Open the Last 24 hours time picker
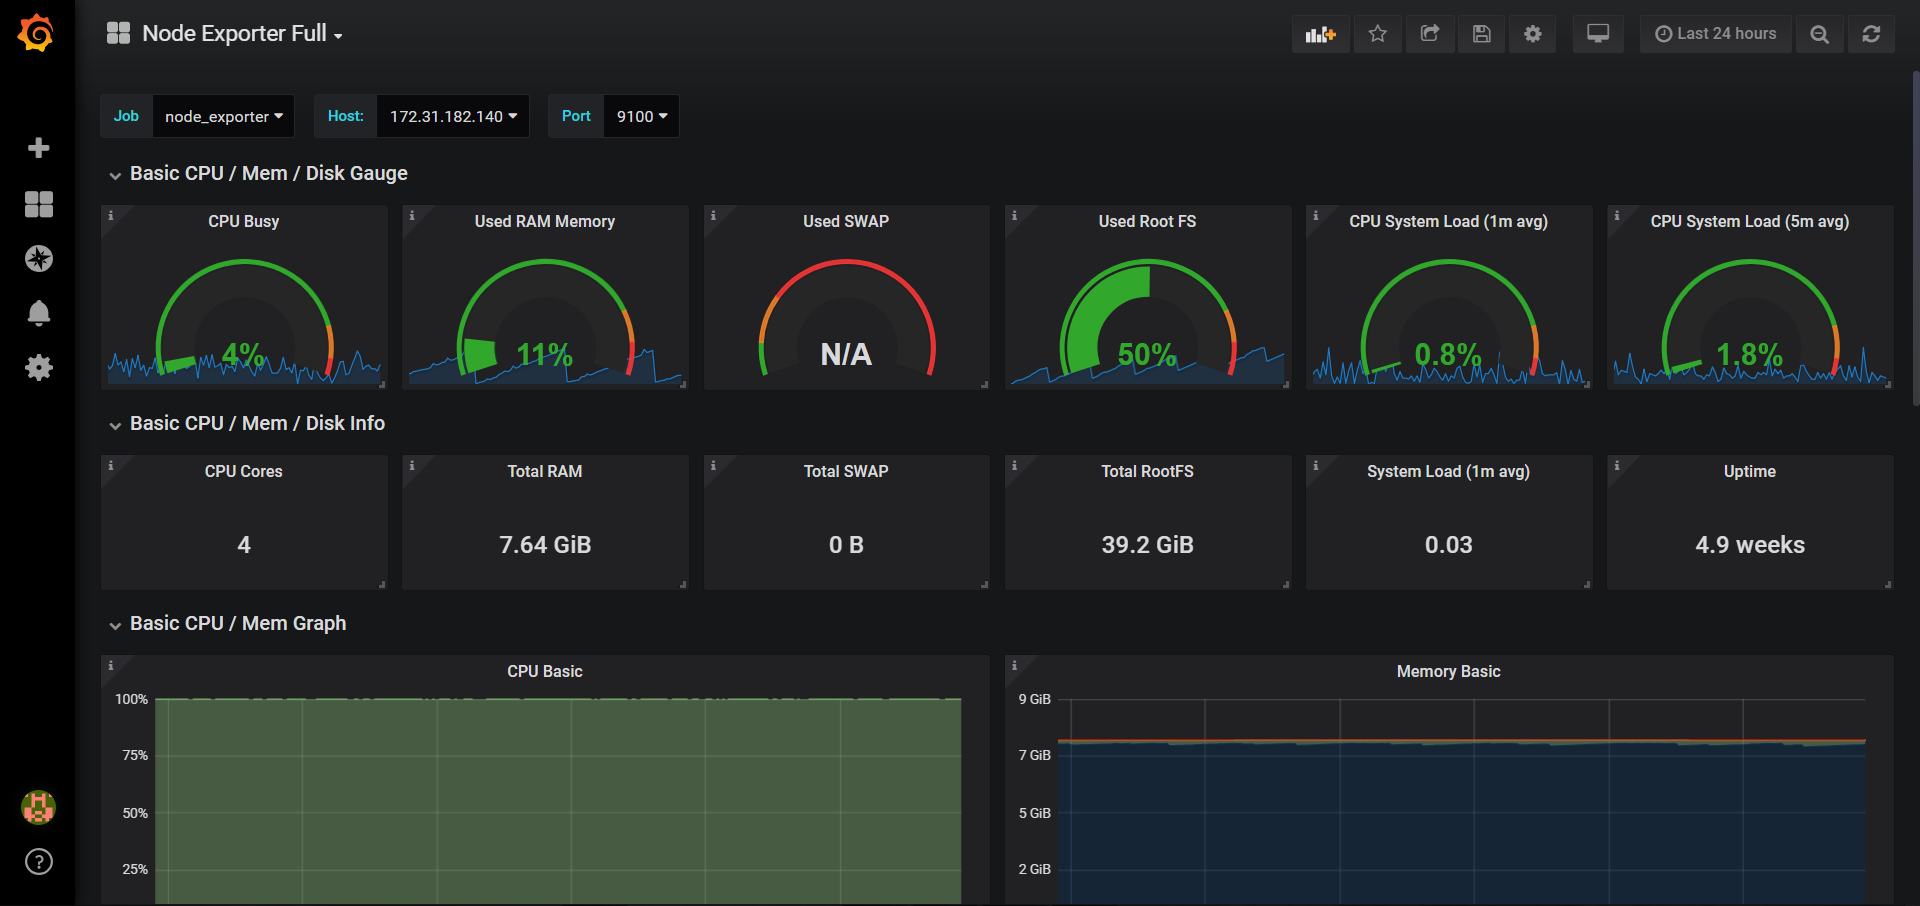1920x906 pixels. coord(1716,34)
